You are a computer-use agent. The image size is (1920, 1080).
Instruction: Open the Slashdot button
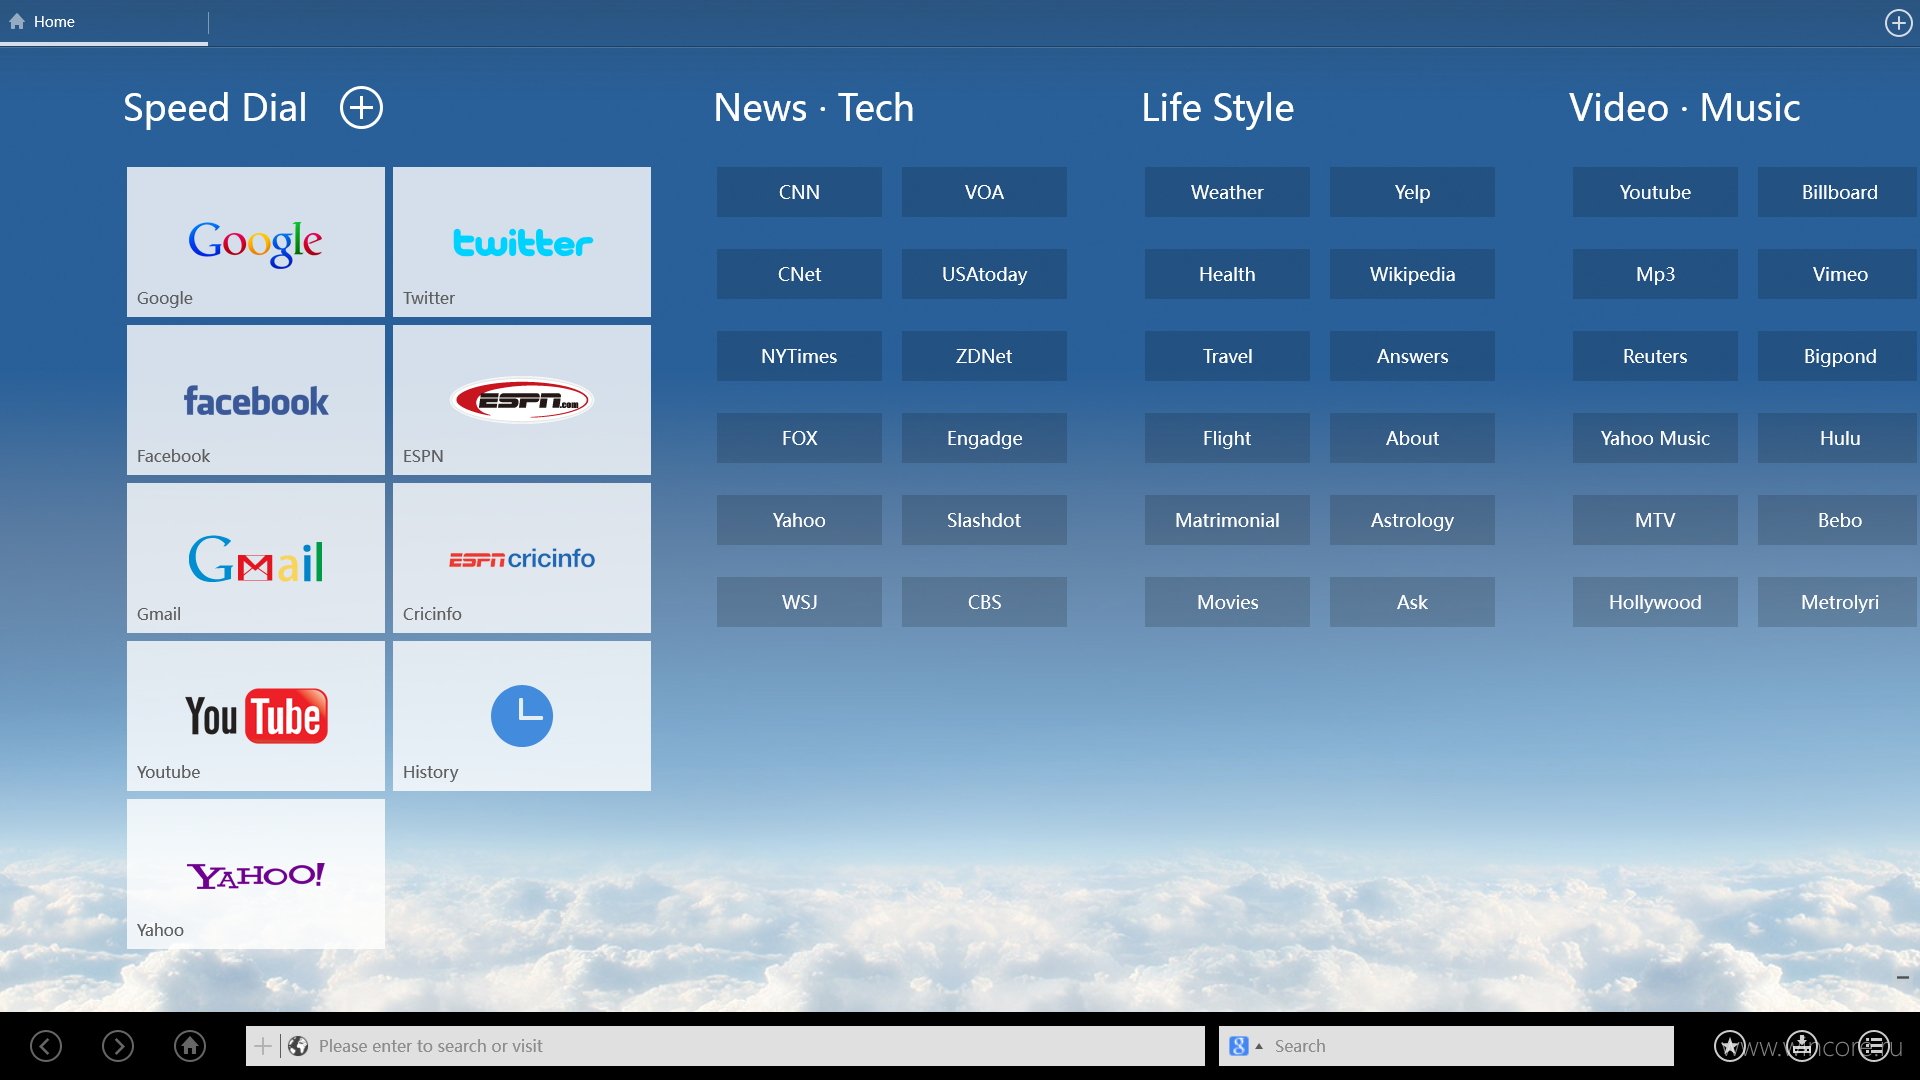984,520
